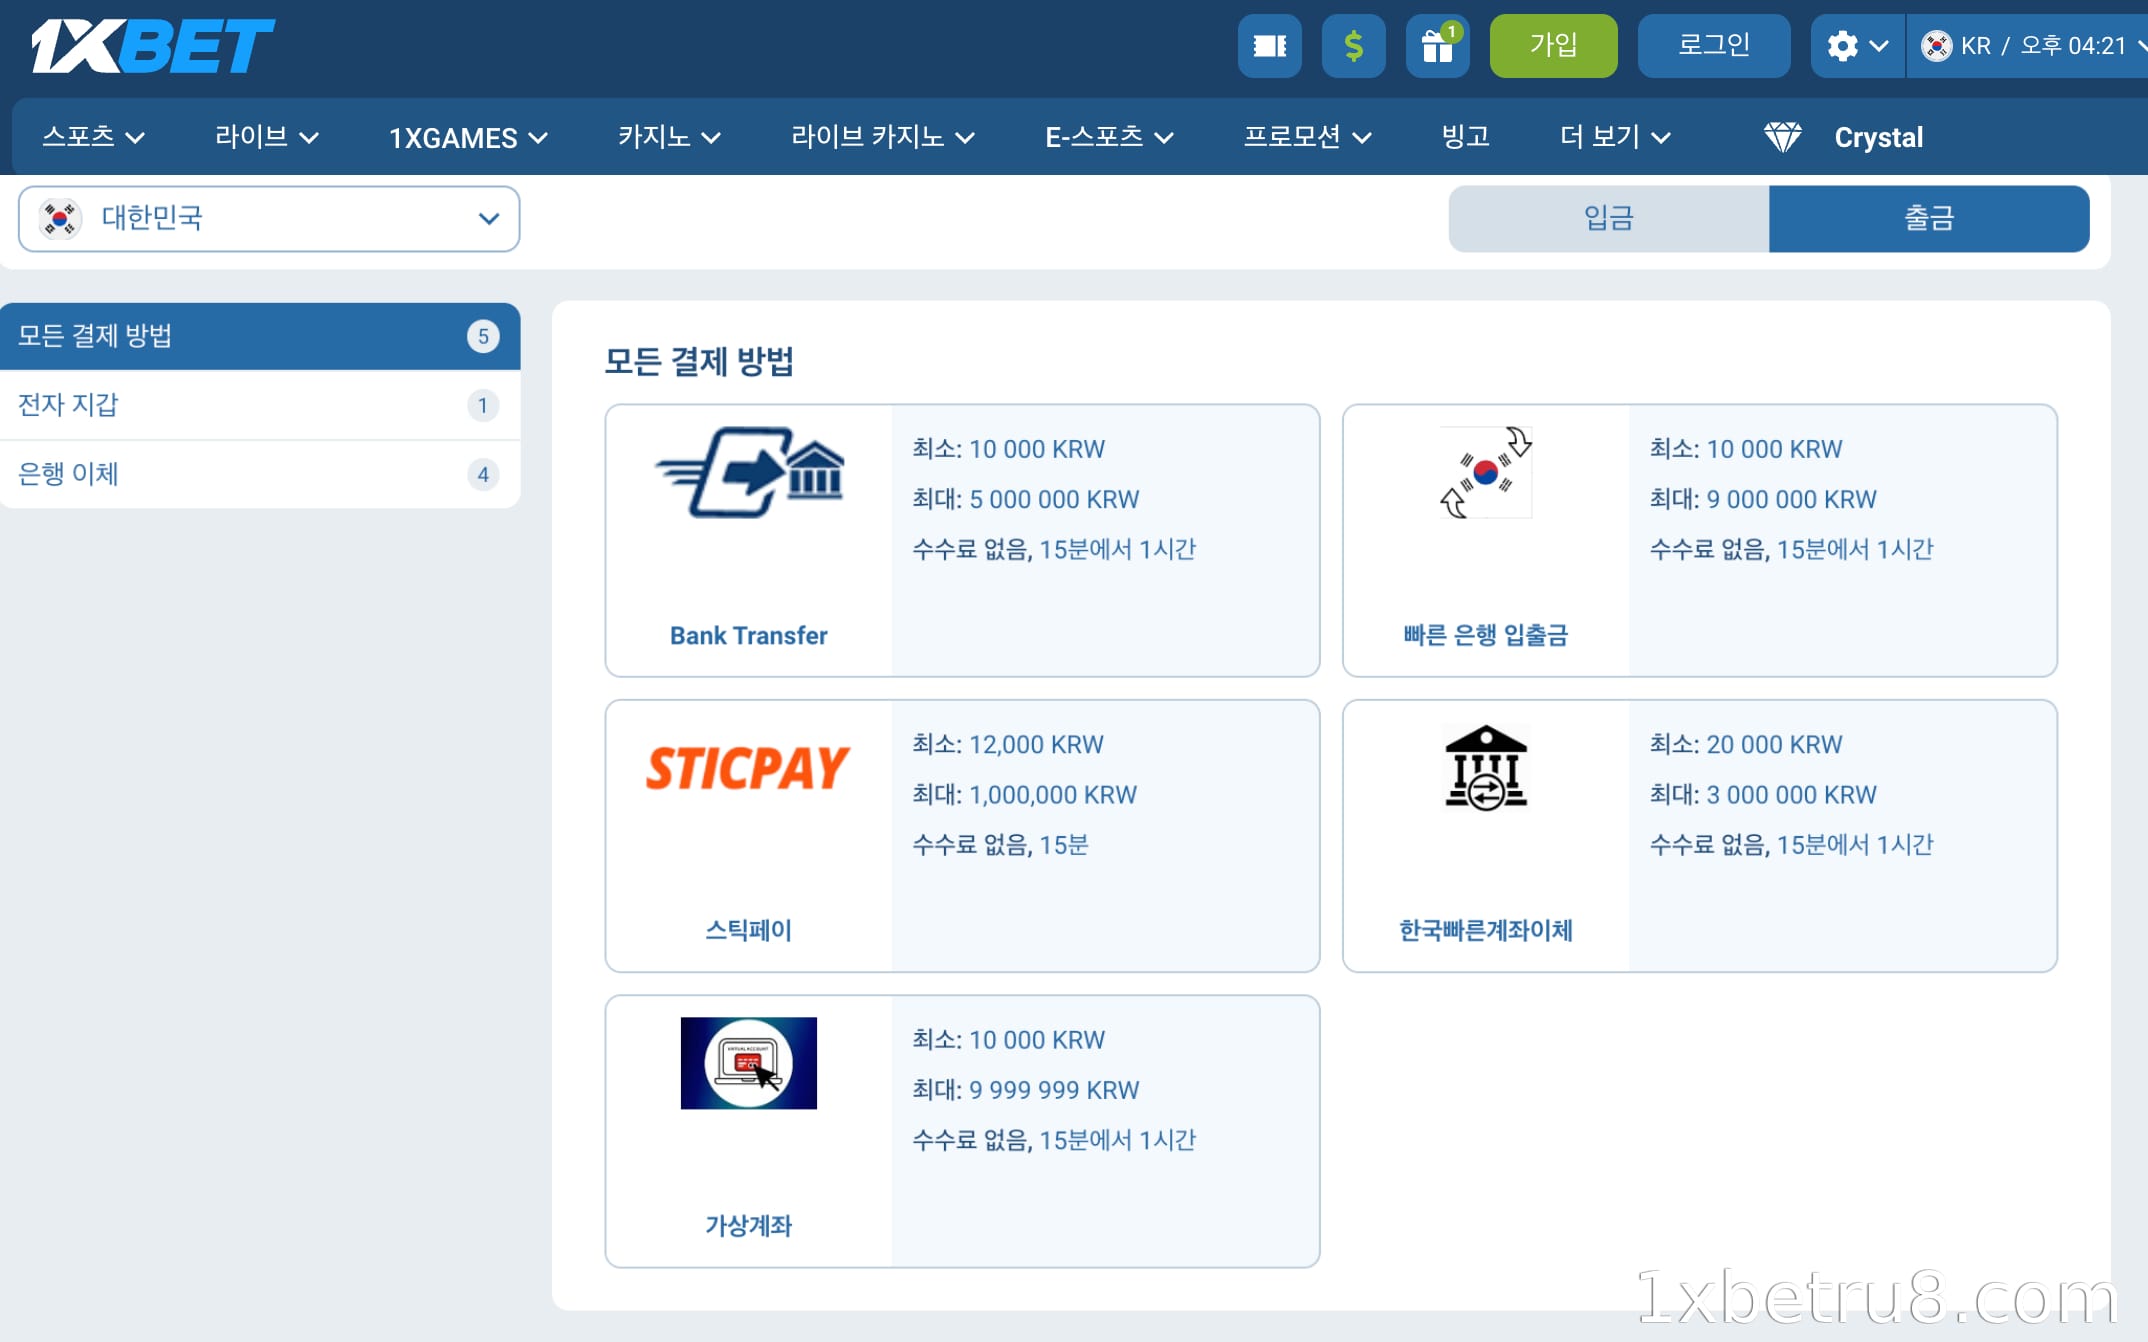2148x1342 pixels.
Task: Expand the 프로모션 menu
Action: coord(1307,137)
